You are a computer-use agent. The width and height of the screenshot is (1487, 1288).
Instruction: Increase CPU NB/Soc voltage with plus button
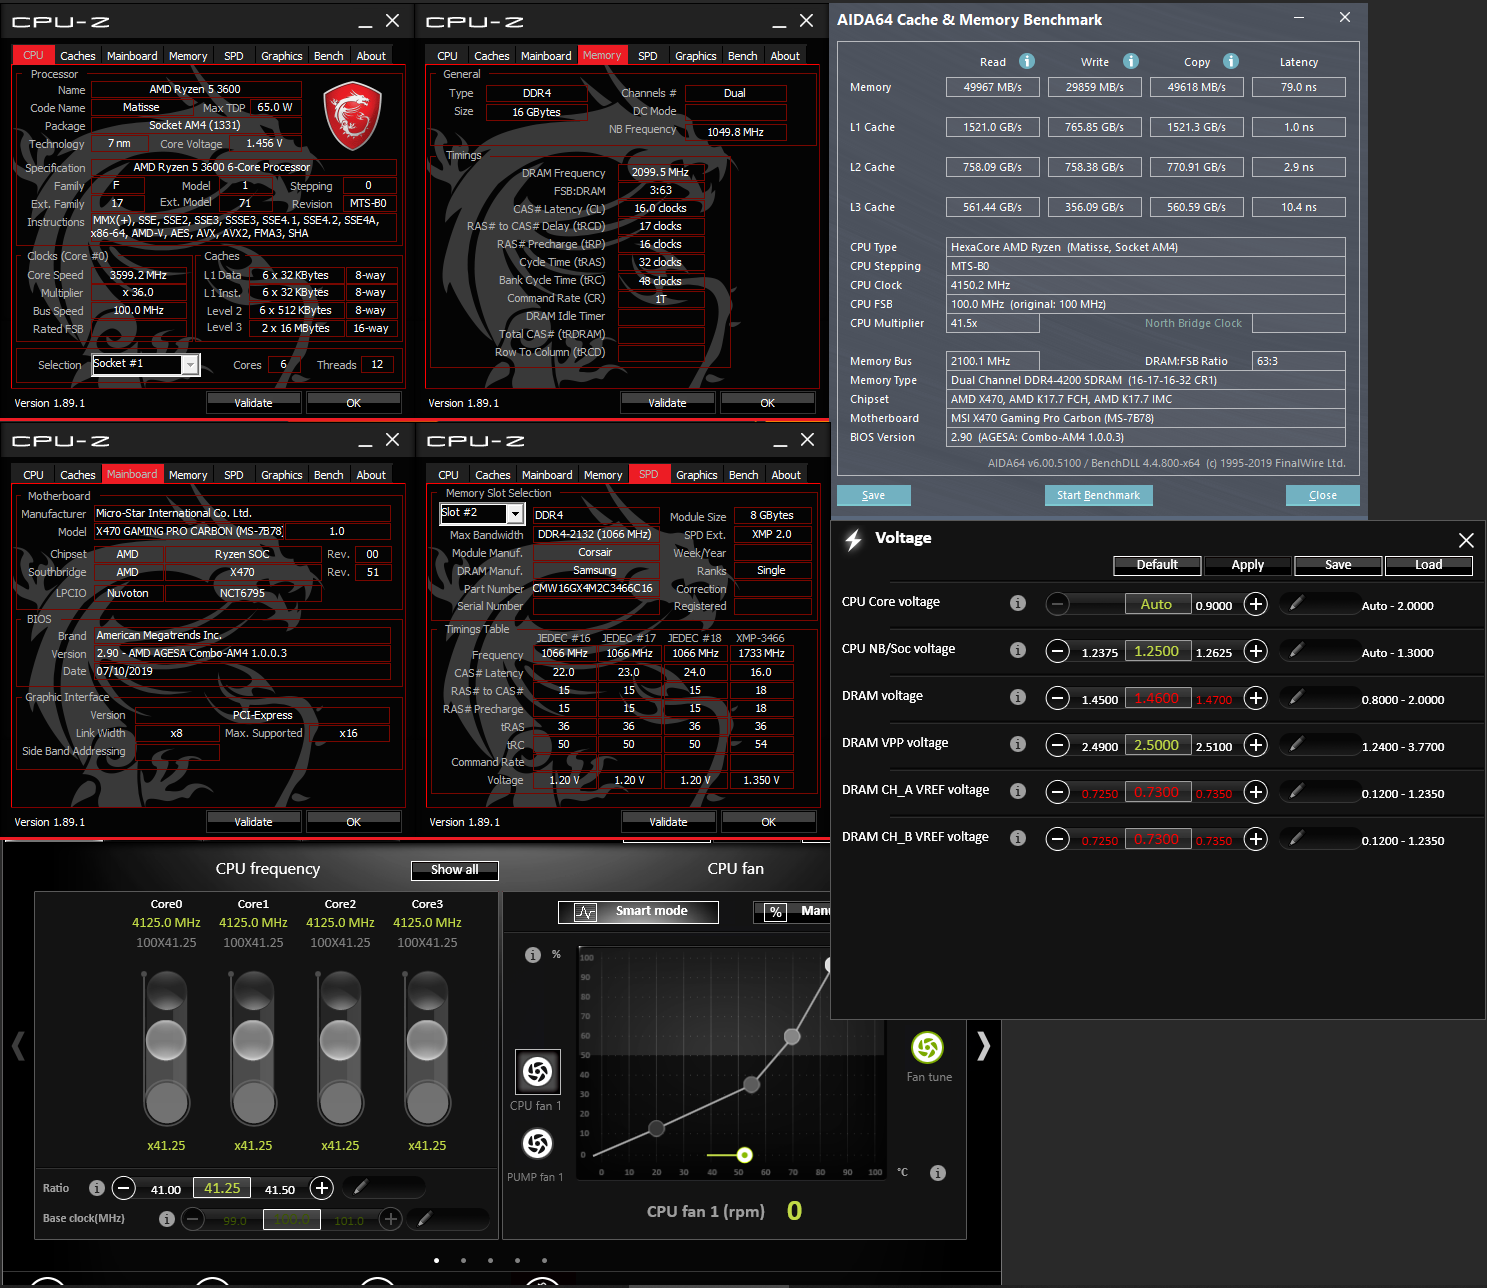(1256, 651)
